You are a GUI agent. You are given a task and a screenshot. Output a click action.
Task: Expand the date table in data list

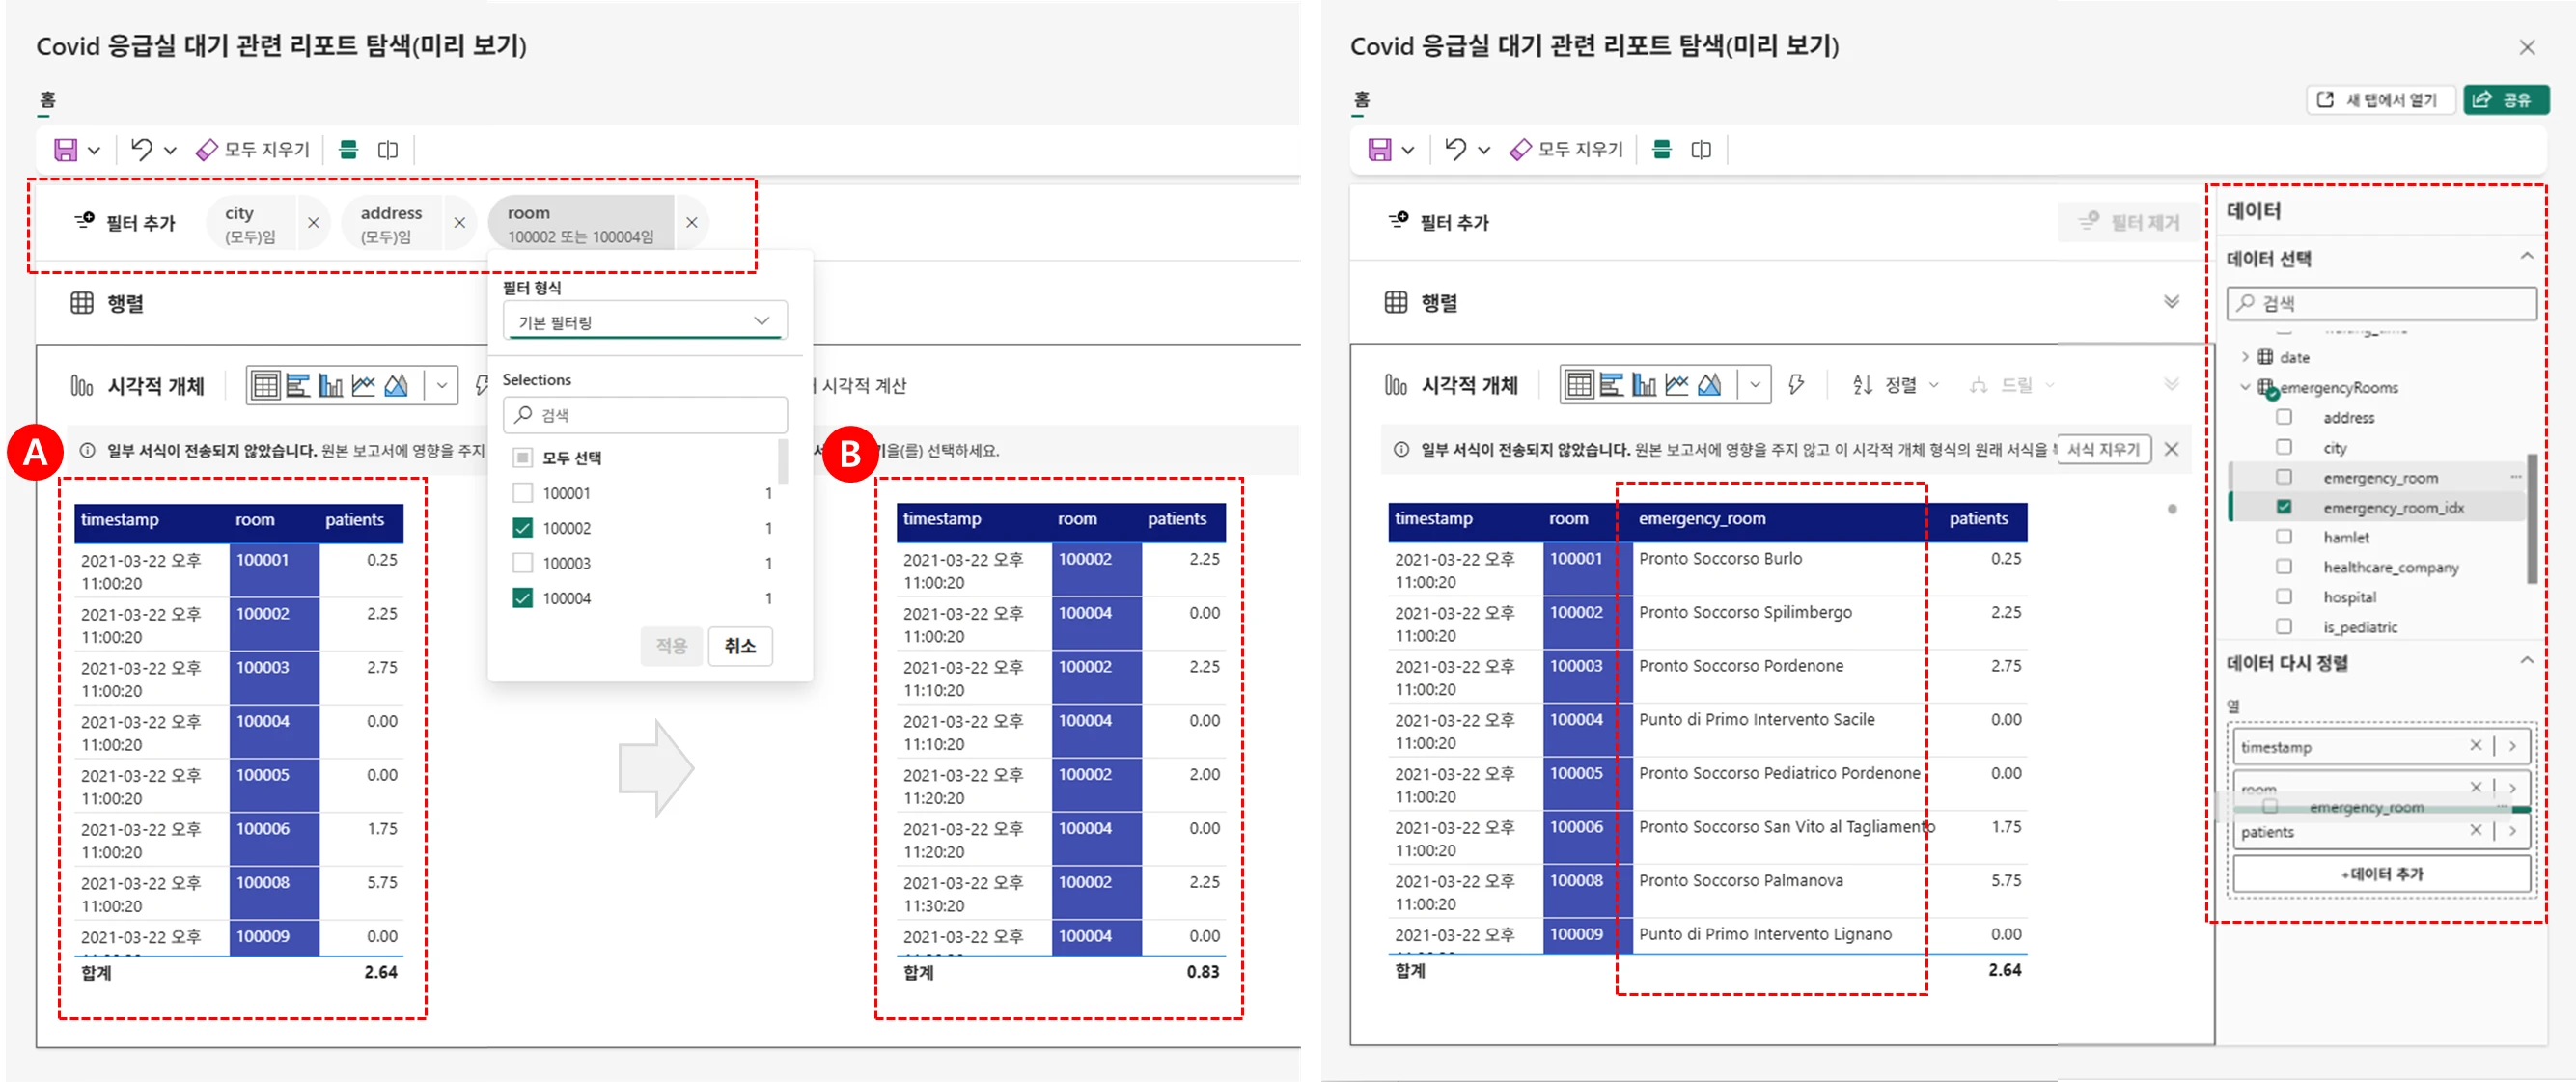[2245, 357]
